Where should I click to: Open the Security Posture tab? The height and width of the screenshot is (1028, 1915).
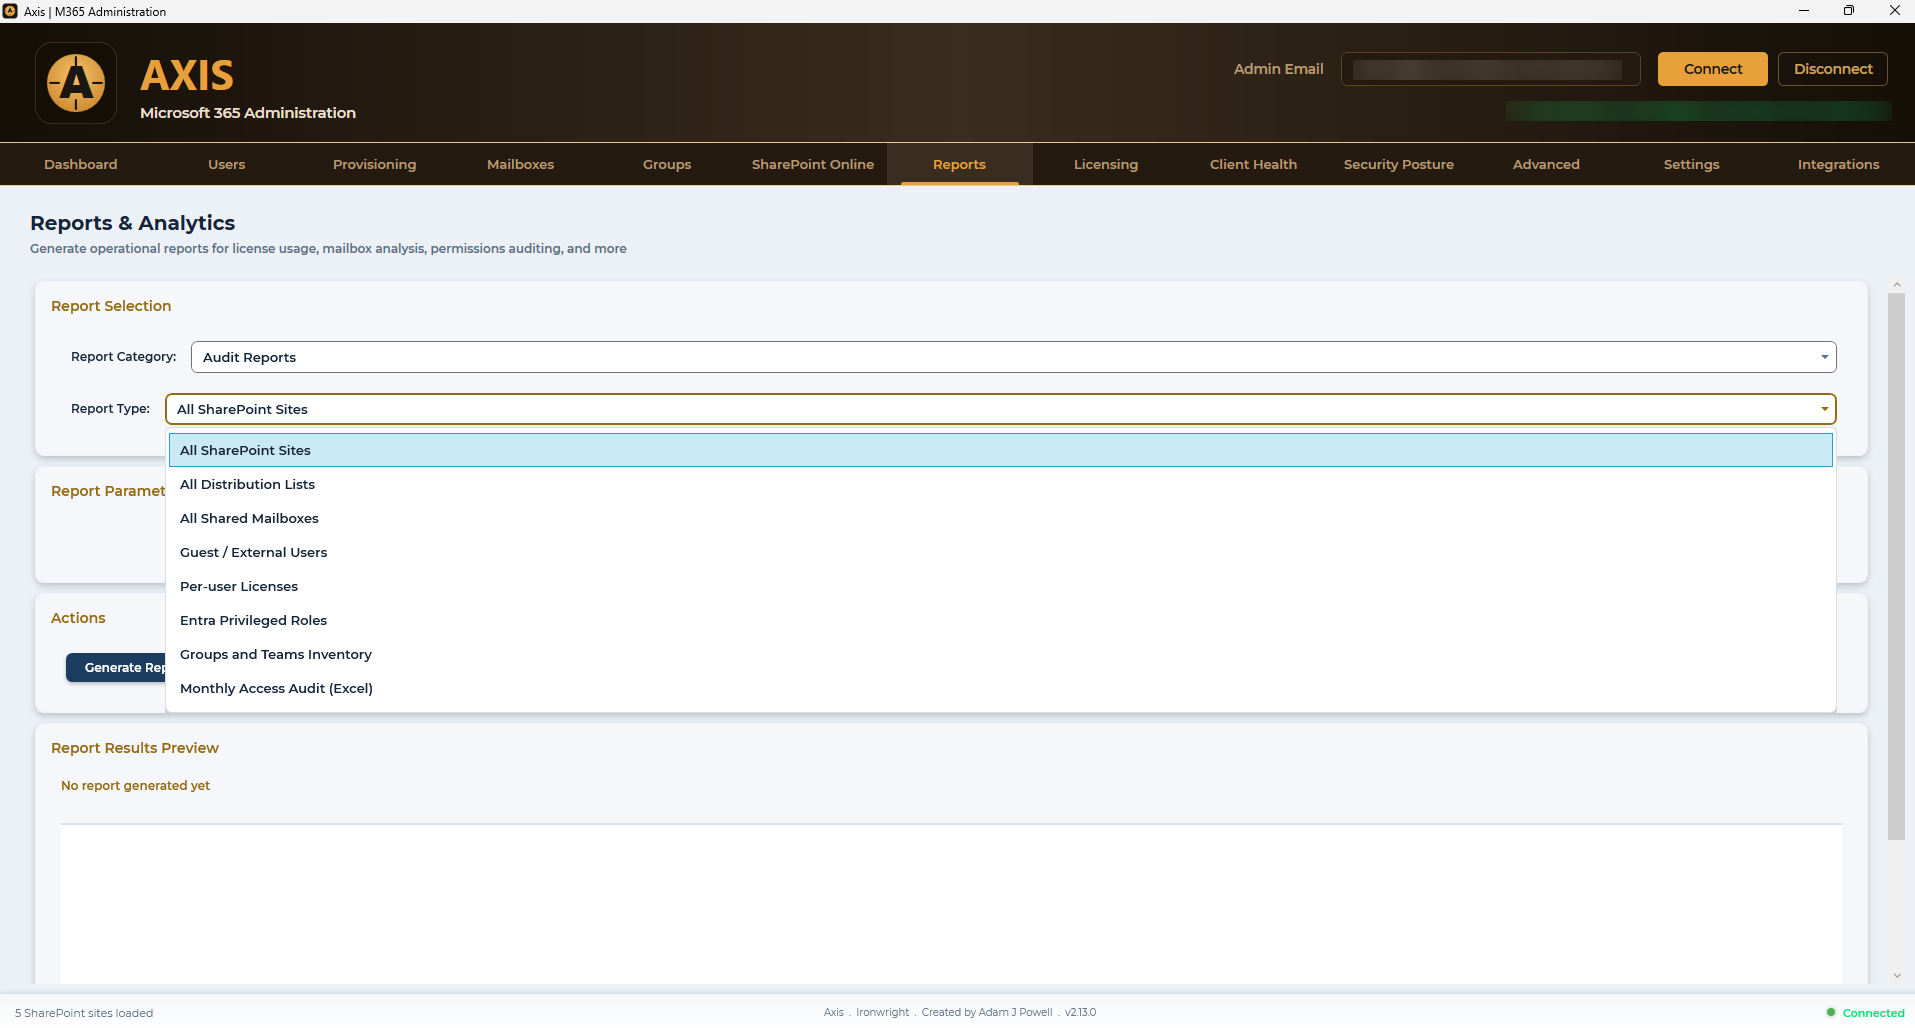coord(1399,164)
